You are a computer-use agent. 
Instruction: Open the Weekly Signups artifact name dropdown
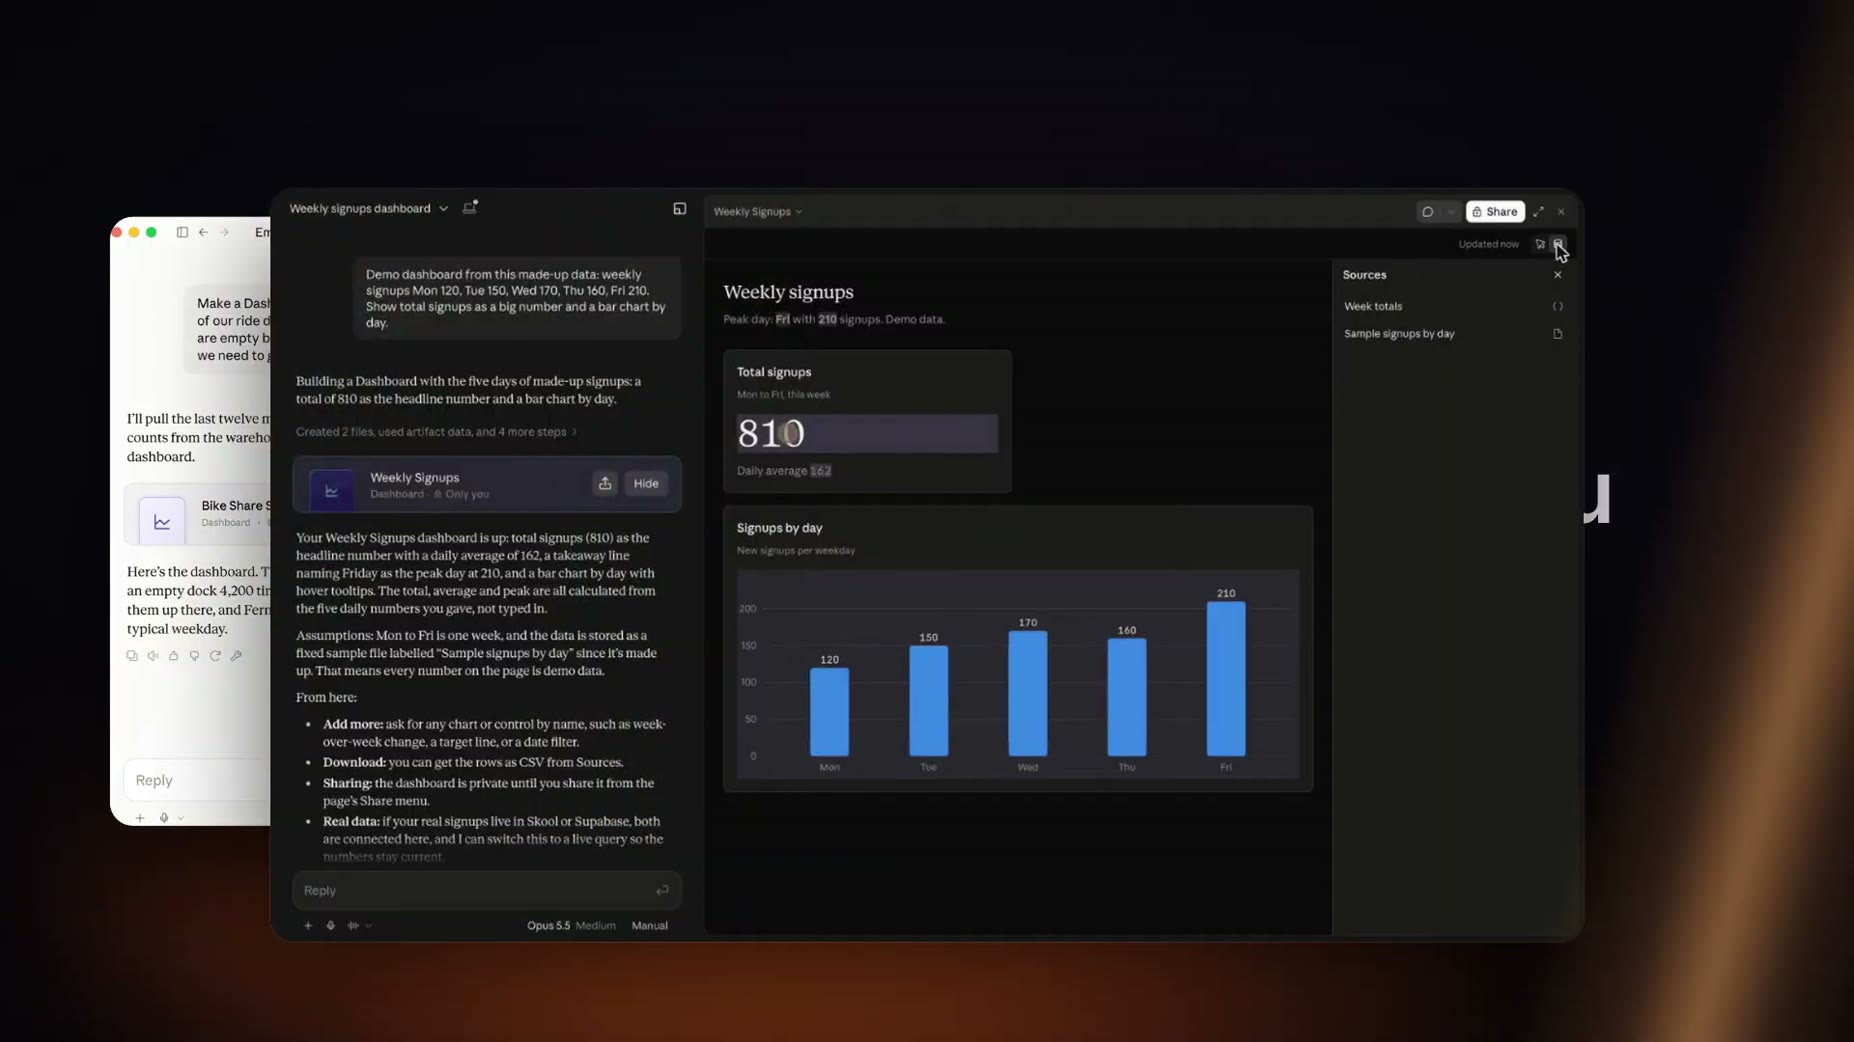pyautogui.click(x=758, y=212)
